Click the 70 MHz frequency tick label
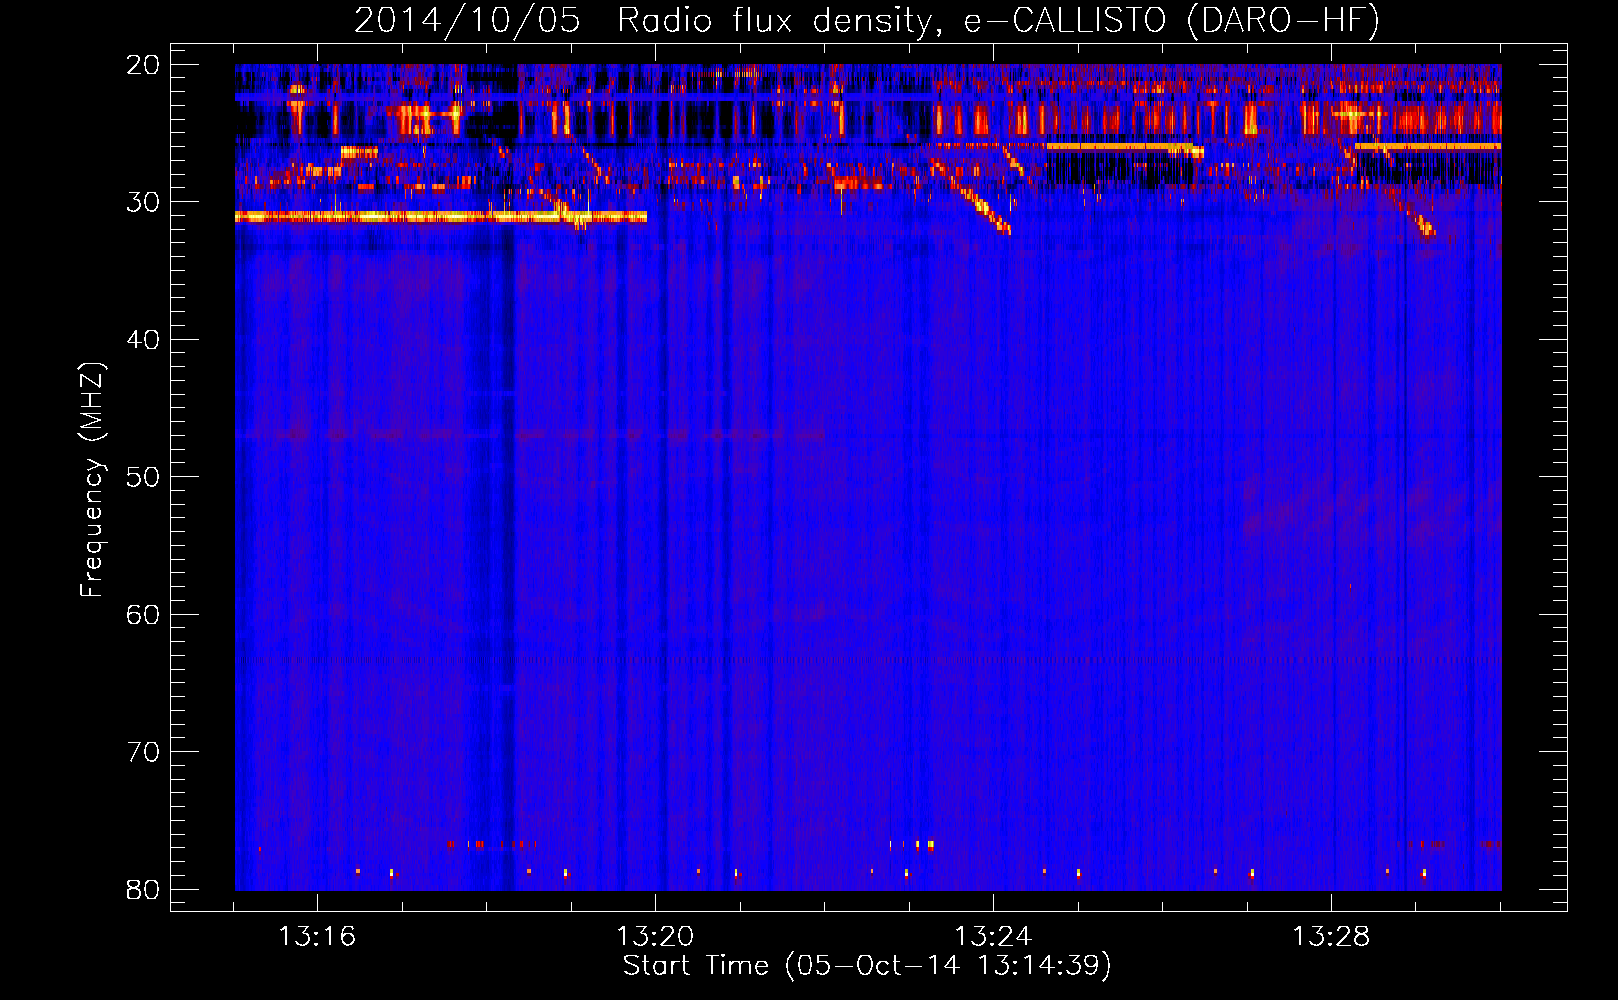The width and height of the screenshot is (1618, 1000). 144,752
